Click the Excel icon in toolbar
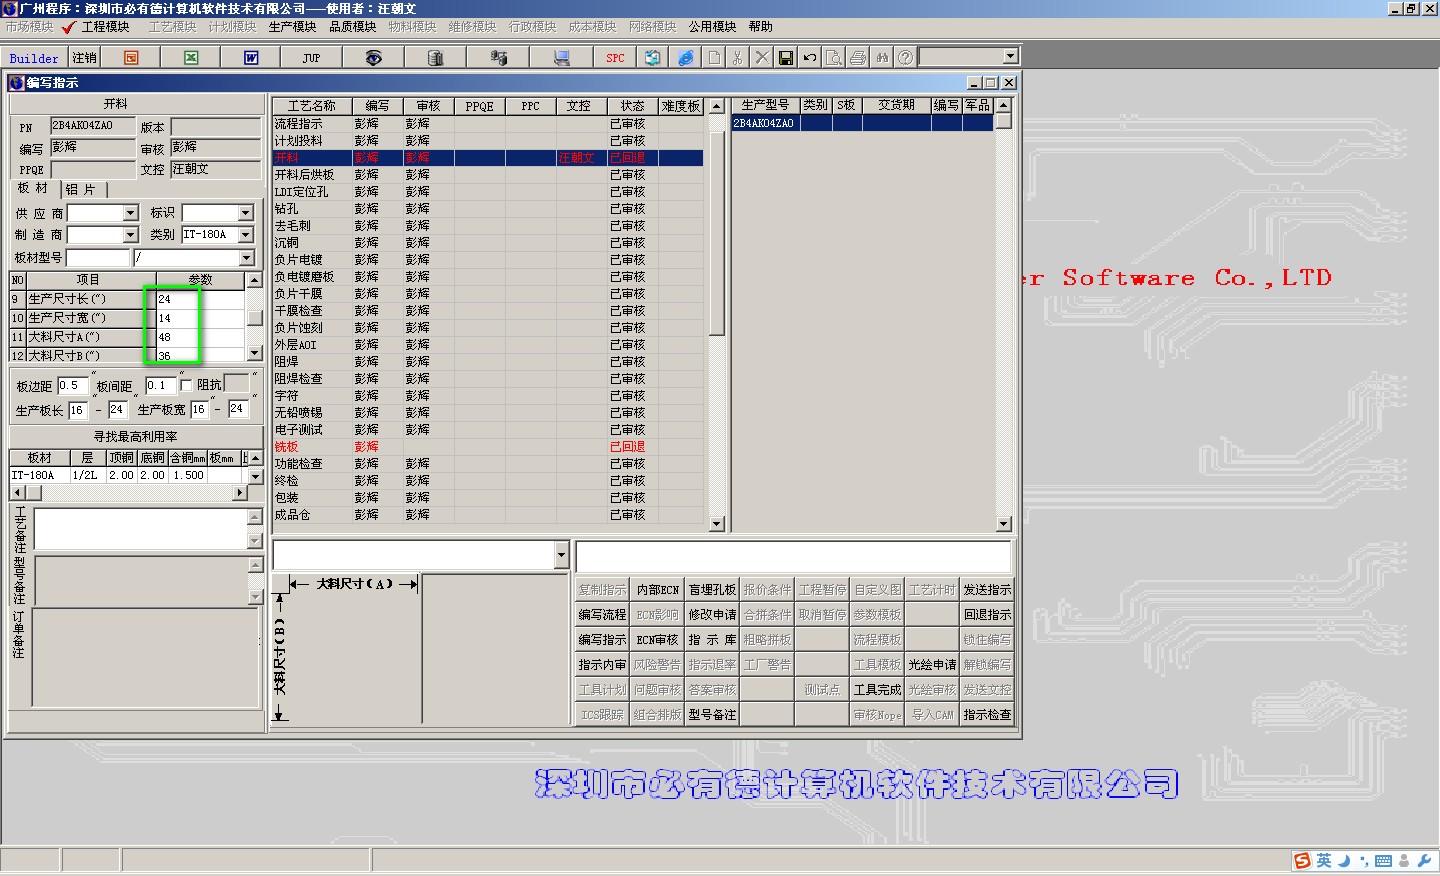Viewport: 1440px width, 876px height. pyautogui.click(x=191, y=58)
